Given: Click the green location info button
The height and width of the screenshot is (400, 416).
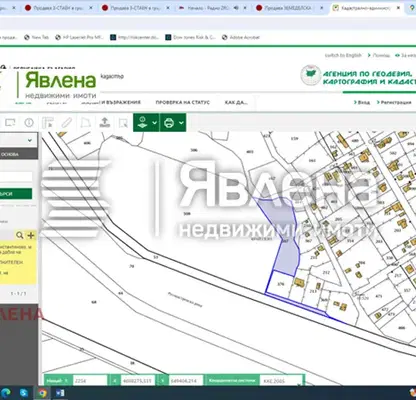Looking at the screenshot, I should pos(142,123).
